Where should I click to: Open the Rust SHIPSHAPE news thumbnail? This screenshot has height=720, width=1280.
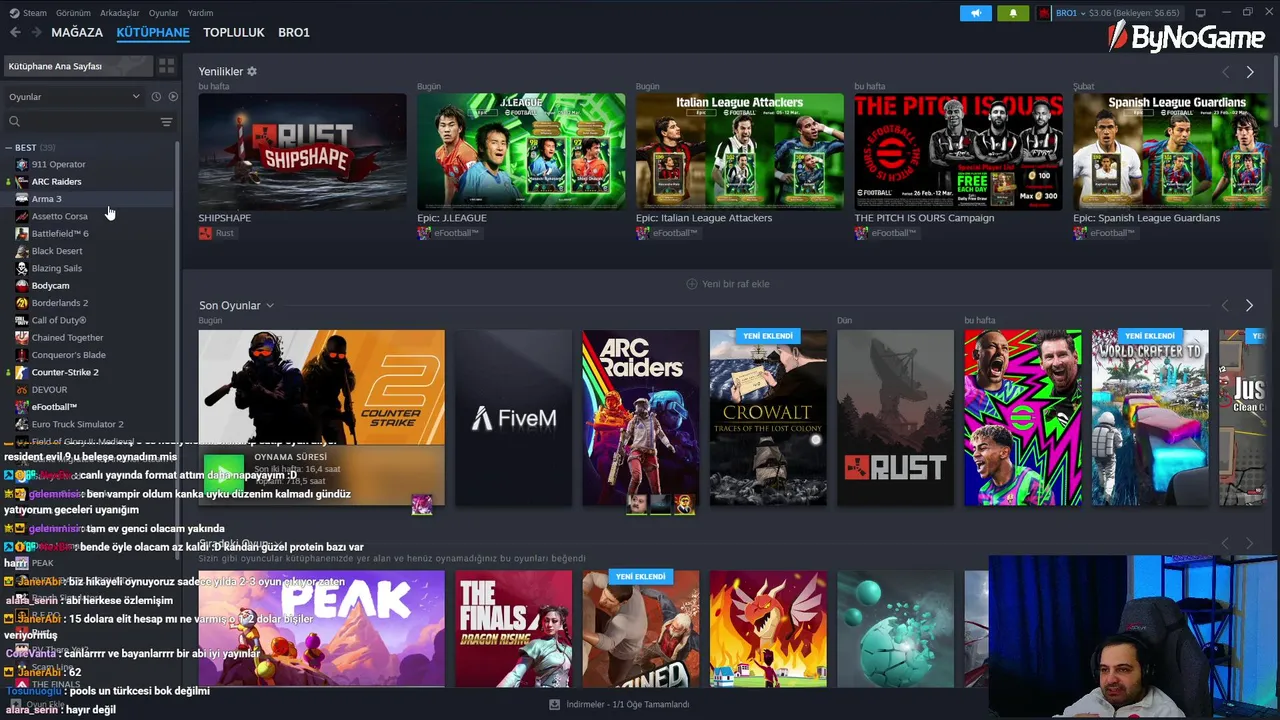302,151
